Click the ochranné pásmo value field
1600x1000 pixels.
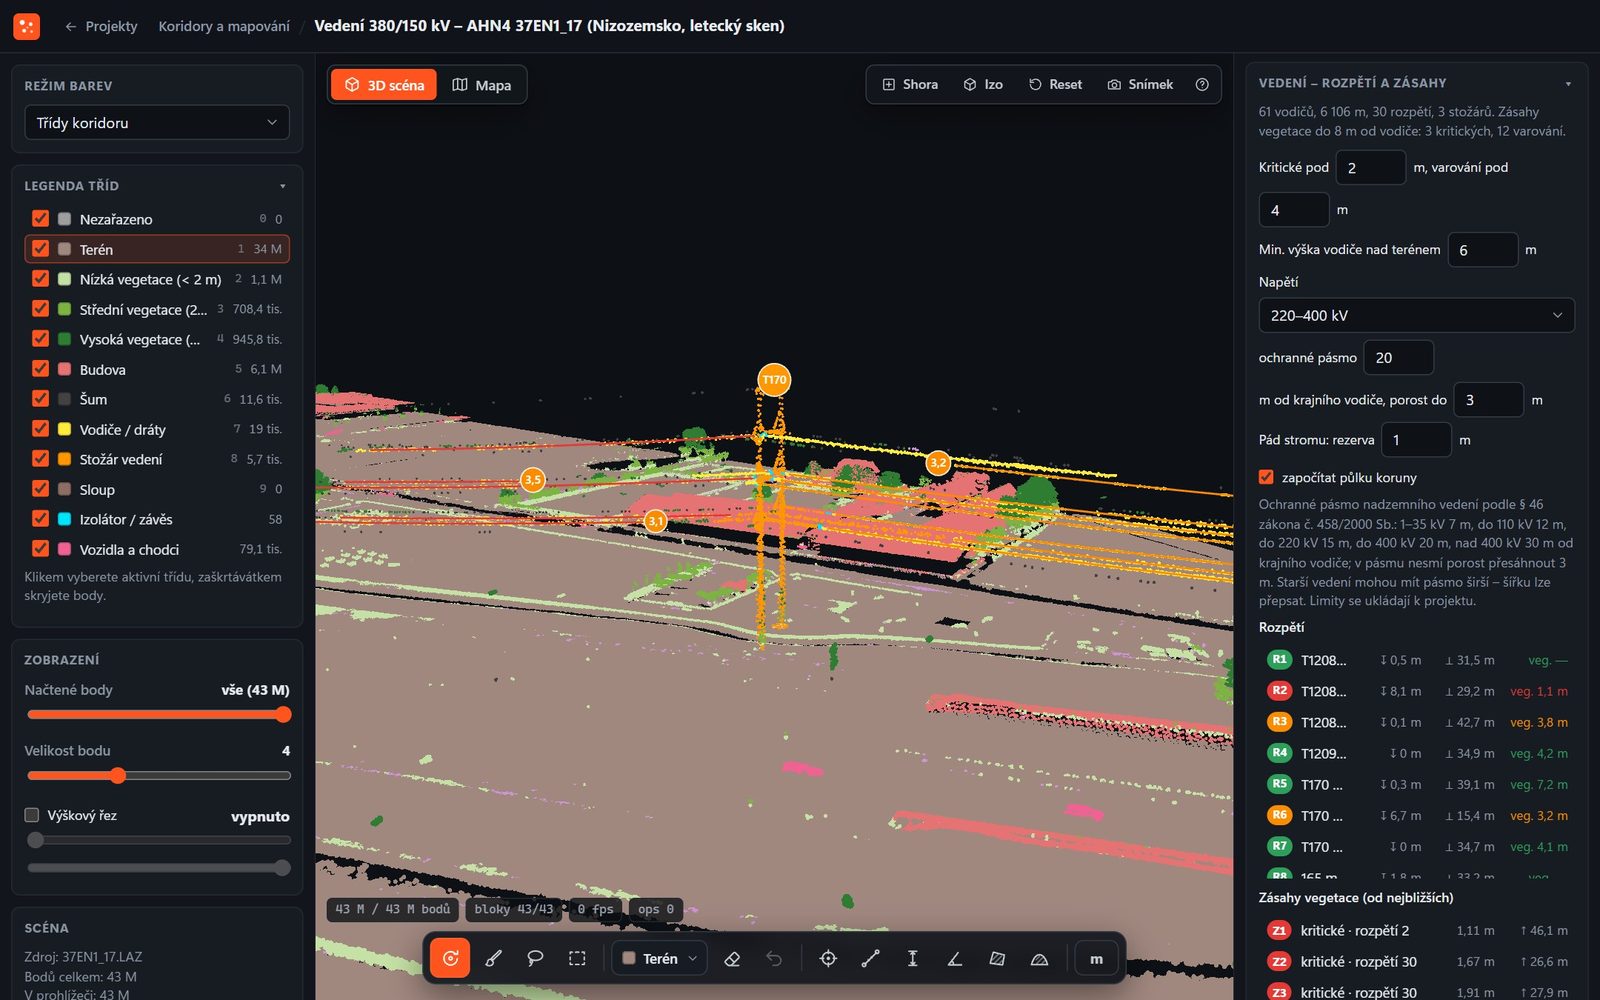1398,357
